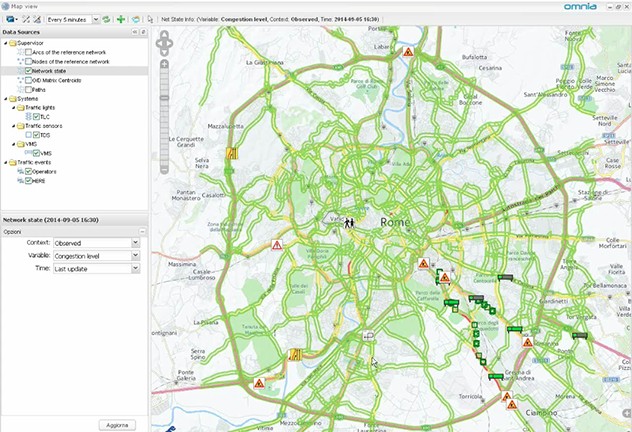Image resolution: width=632 pixels, height=432 pixels.
Task: Click the Rome city label on map
Action: point(395,222)
